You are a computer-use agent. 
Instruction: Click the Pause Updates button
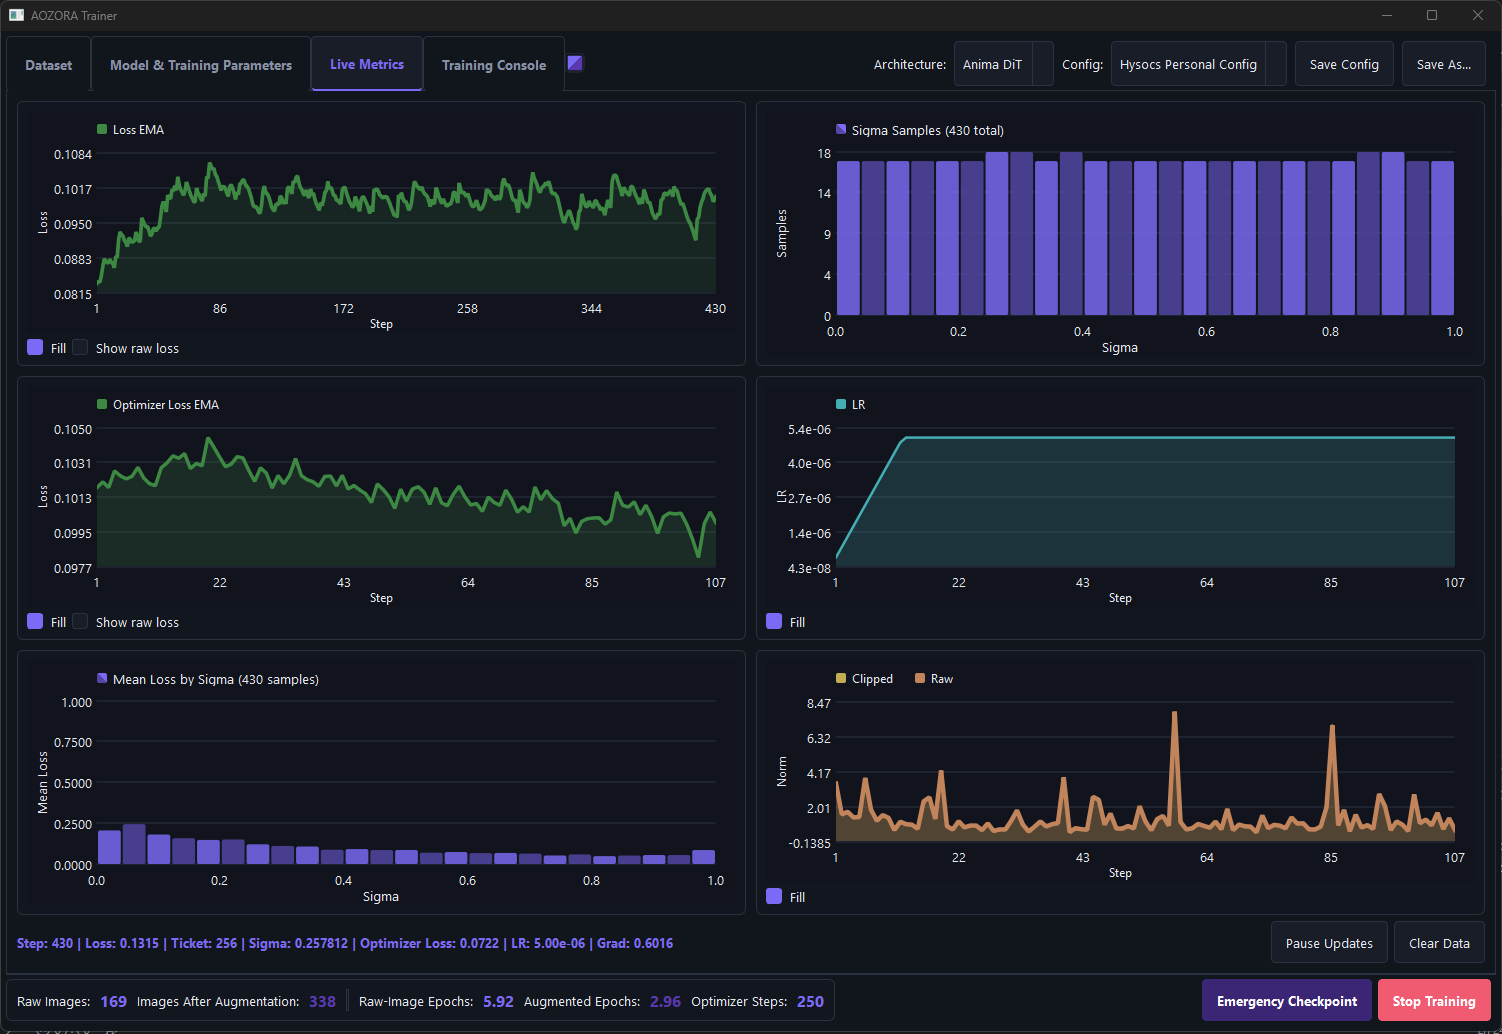click(x=1329, y=943)
